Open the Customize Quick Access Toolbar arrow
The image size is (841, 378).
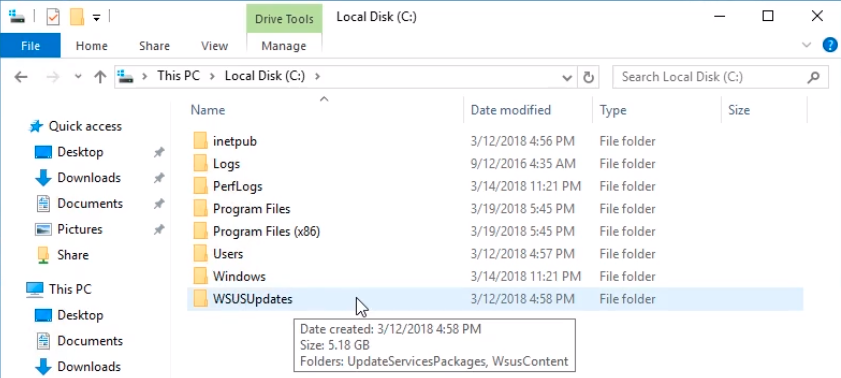97,18
